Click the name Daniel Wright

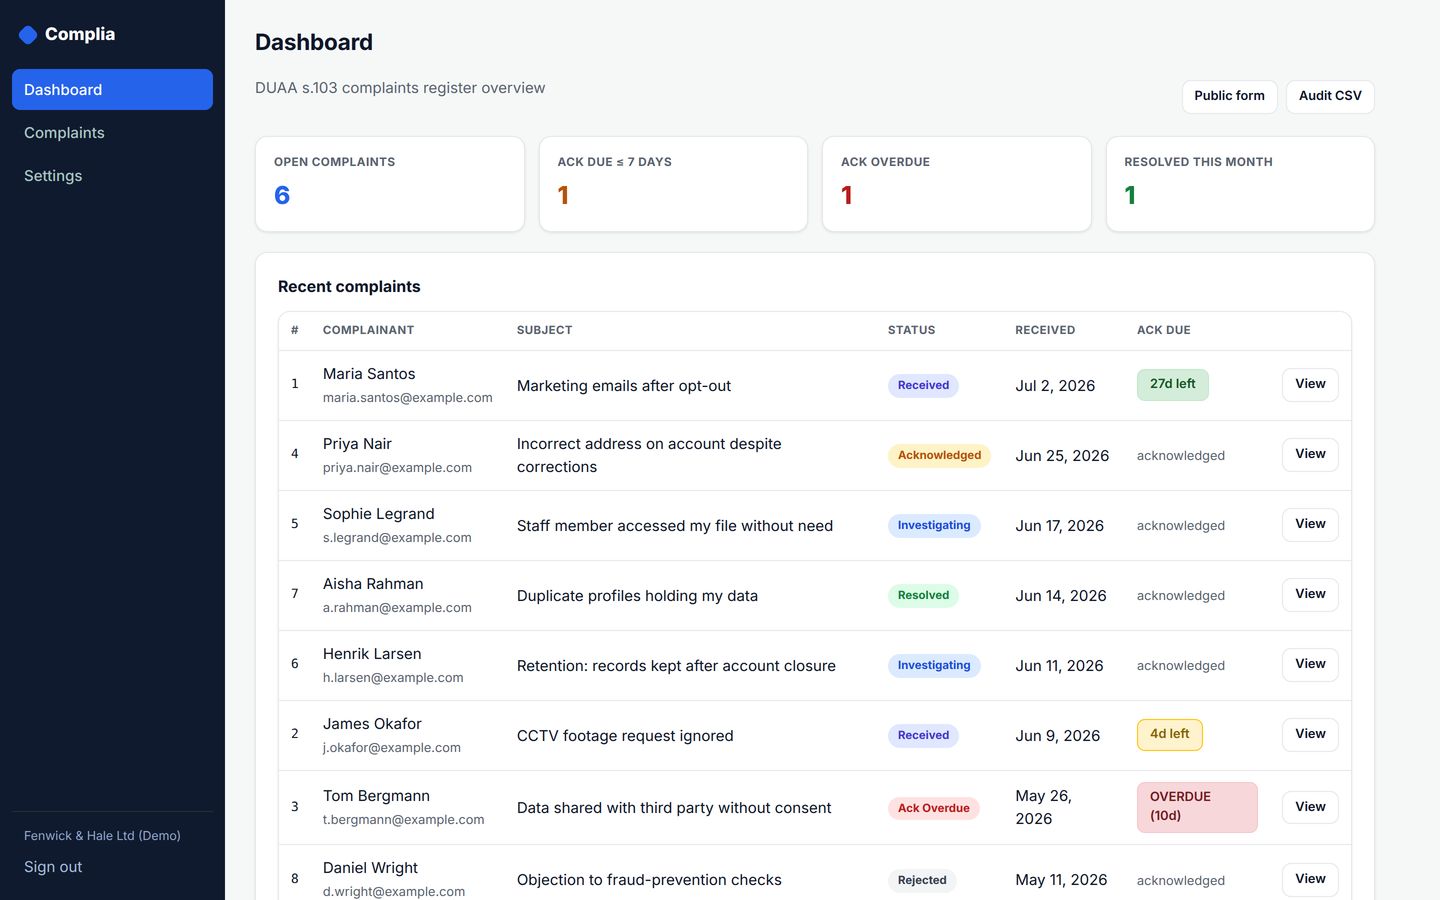[370, 868]
